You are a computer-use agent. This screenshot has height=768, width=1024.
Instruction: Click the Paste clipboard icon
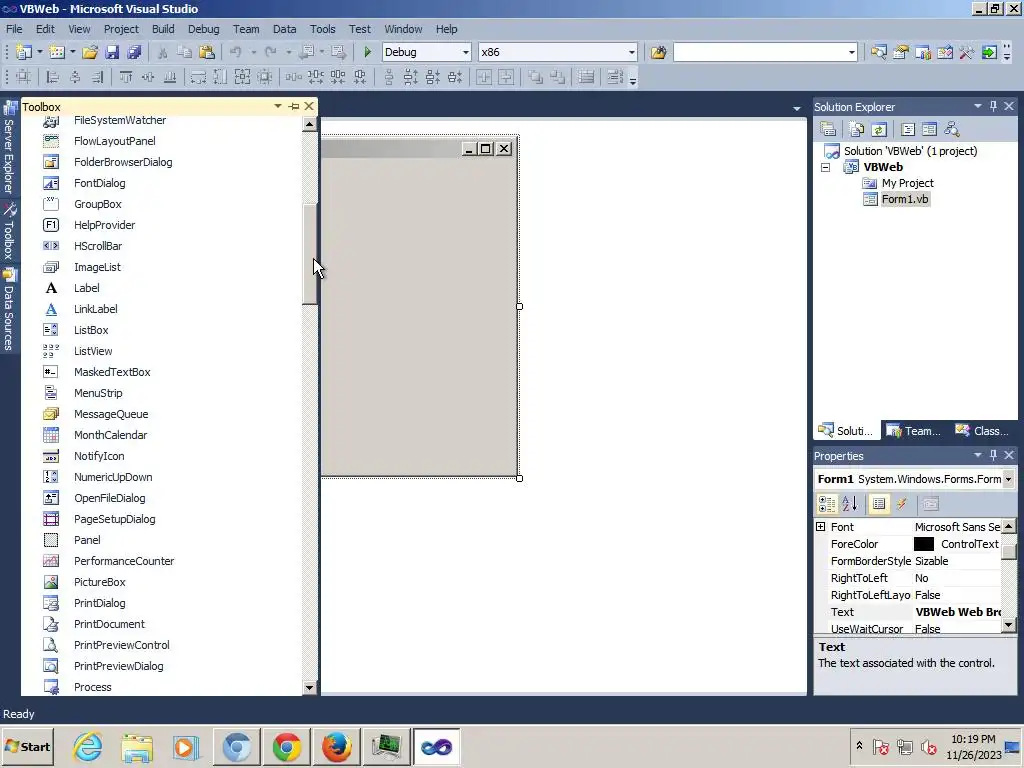point(206,52)
